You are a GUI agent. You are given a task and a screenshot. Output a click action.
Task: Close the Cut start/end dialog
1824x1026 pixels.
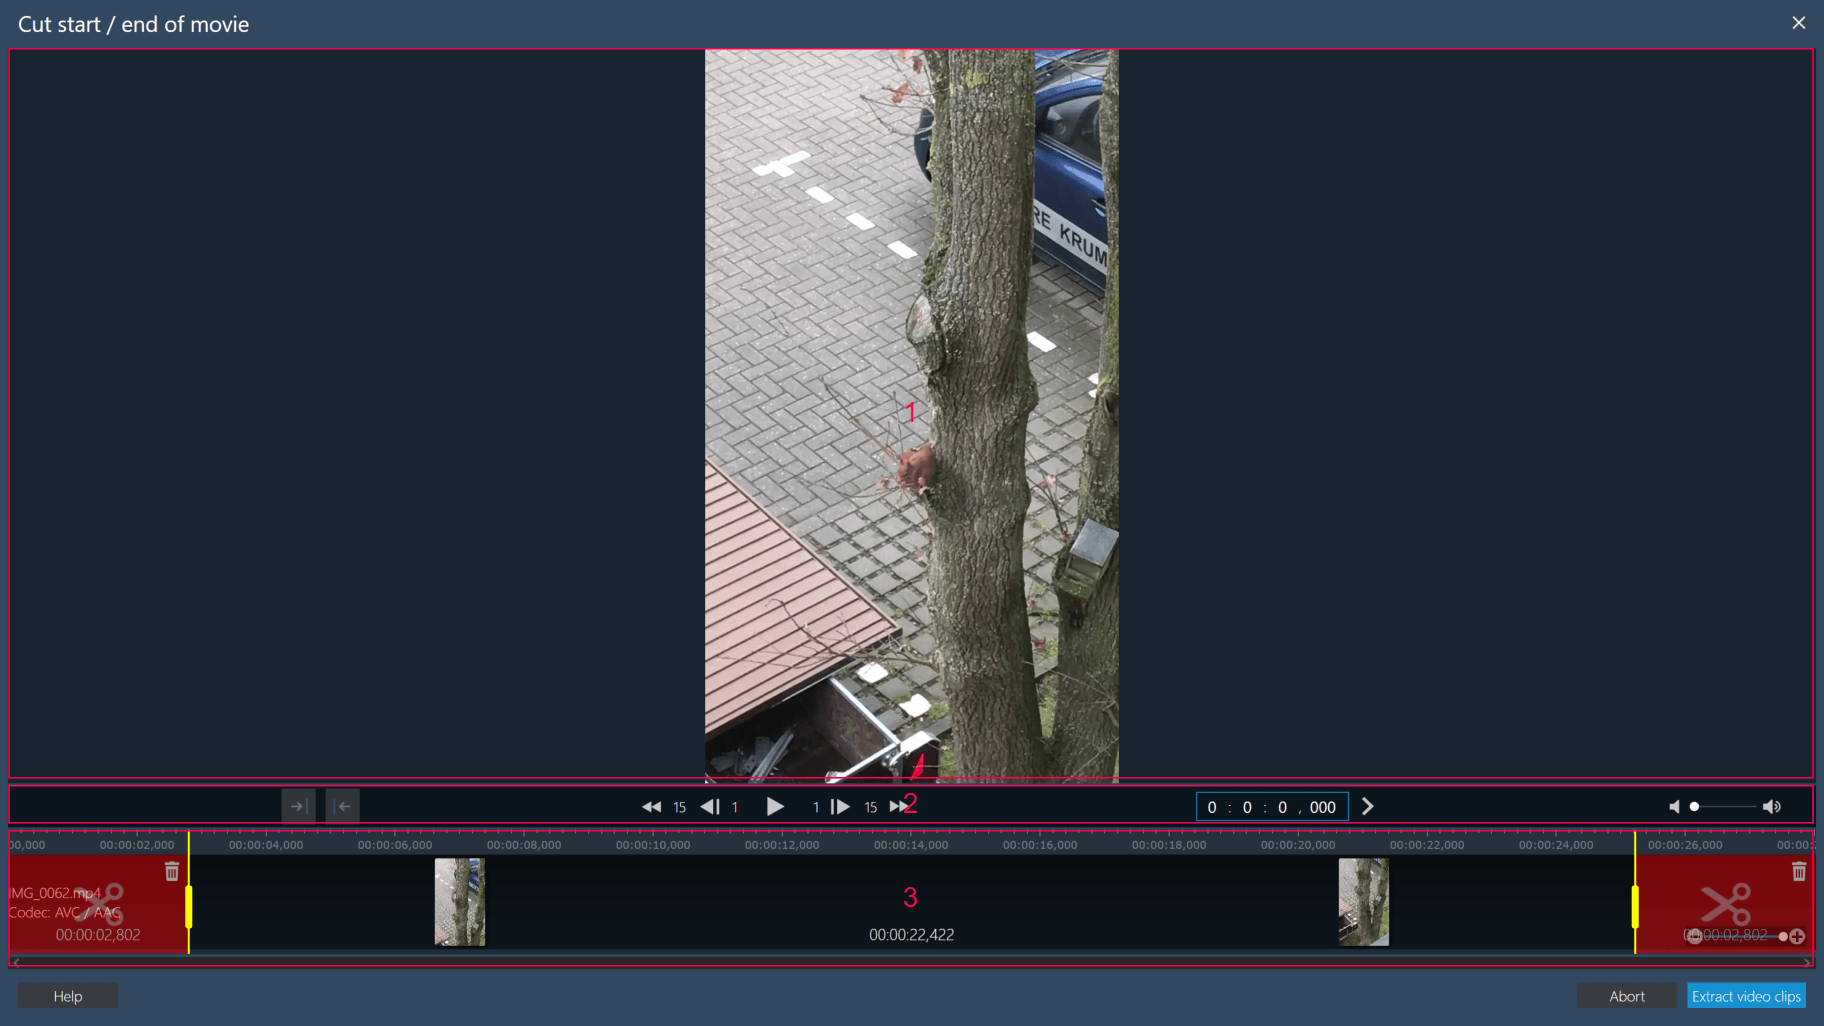coord(1799,23)
